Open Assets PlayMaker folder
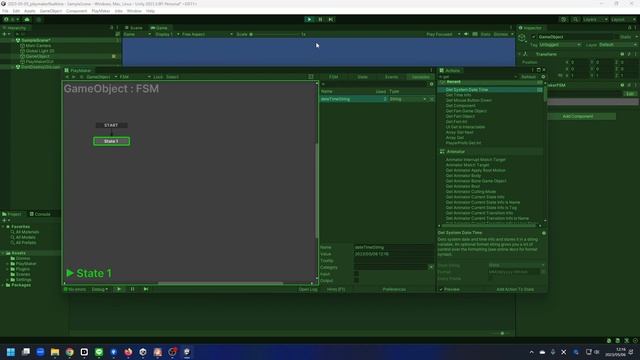Screen dimensions: 640x360 pos(26,264)
